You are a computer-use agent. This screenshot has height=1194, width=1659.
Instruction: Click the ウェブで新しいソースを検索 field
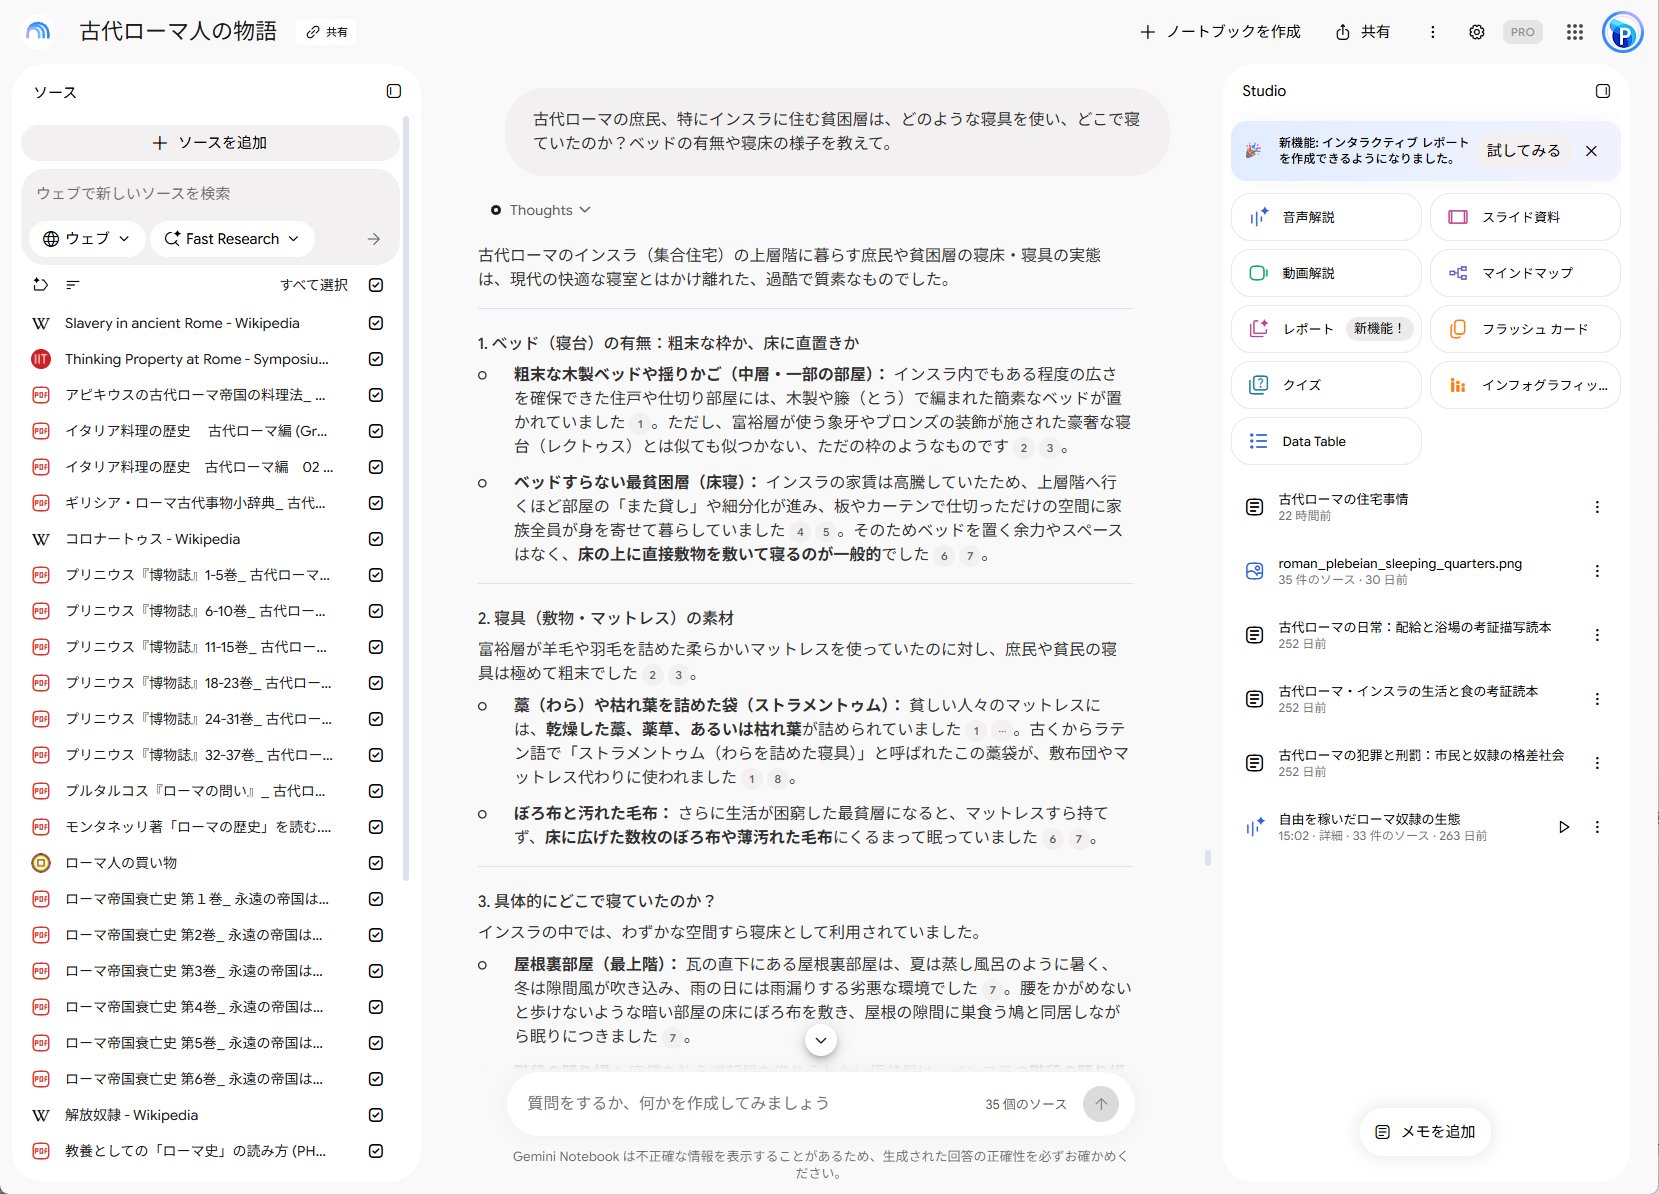(x=210, y=194)
